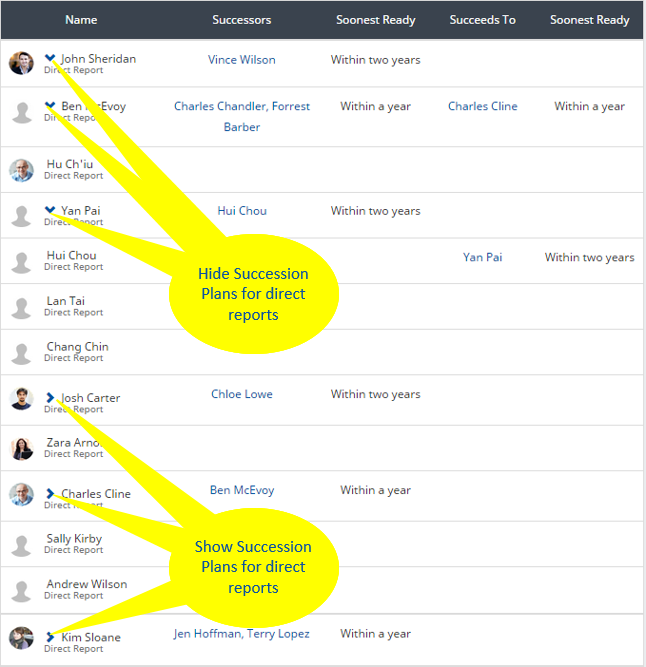Open Chloe Lowe successor link
646x667 pixels.
[242, 394]
